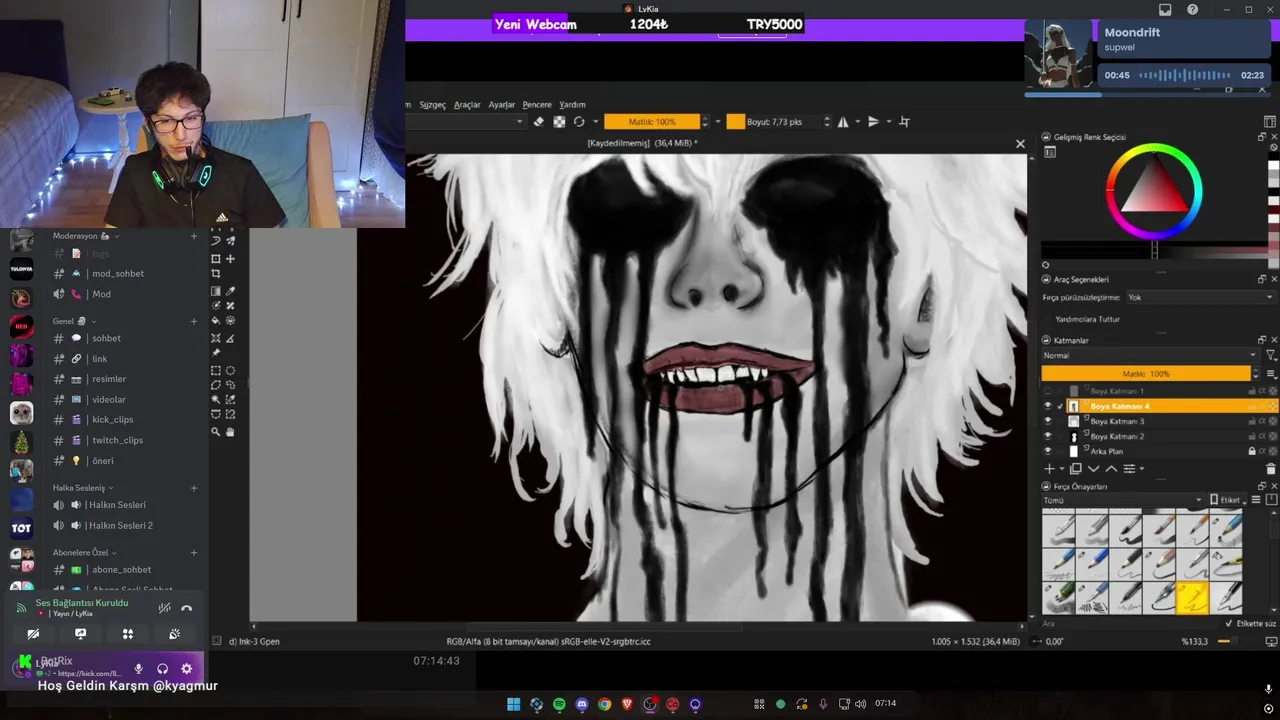Hide the Arka Plan layer
Image resolution: width=1280 pixels, height=720 pixels.
click(1048, 451)
